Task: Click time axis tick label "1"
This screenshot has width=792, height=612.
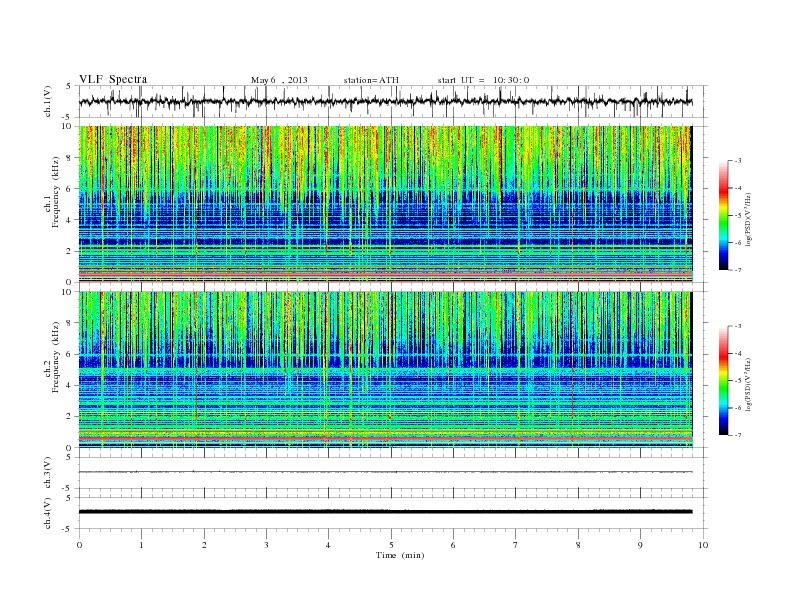Action: 142,545
